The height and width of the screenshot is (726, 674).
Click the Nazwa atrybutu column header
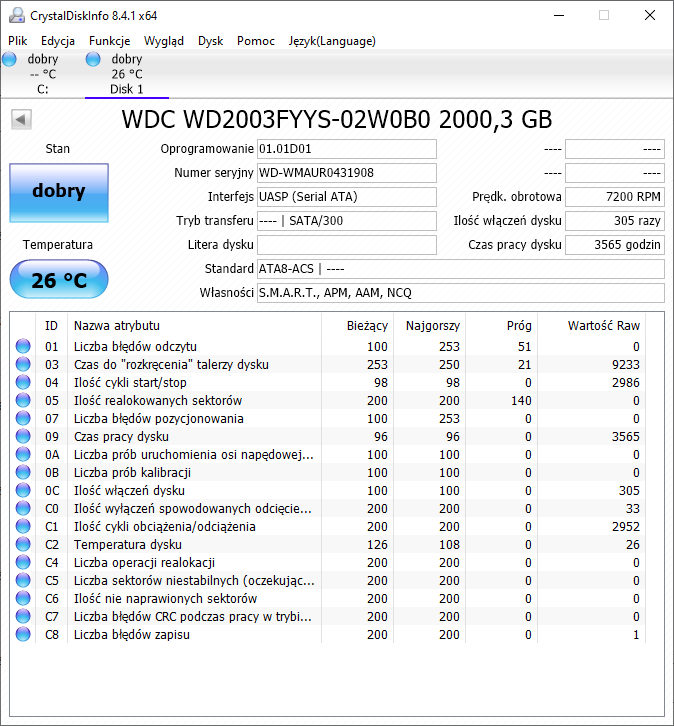194,325
